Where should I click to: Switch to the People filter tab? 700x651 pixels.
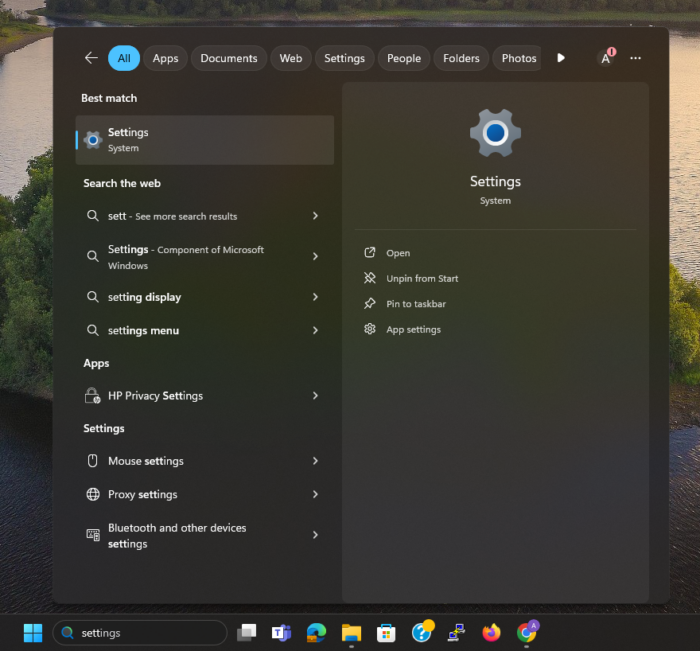coord(404,58)
